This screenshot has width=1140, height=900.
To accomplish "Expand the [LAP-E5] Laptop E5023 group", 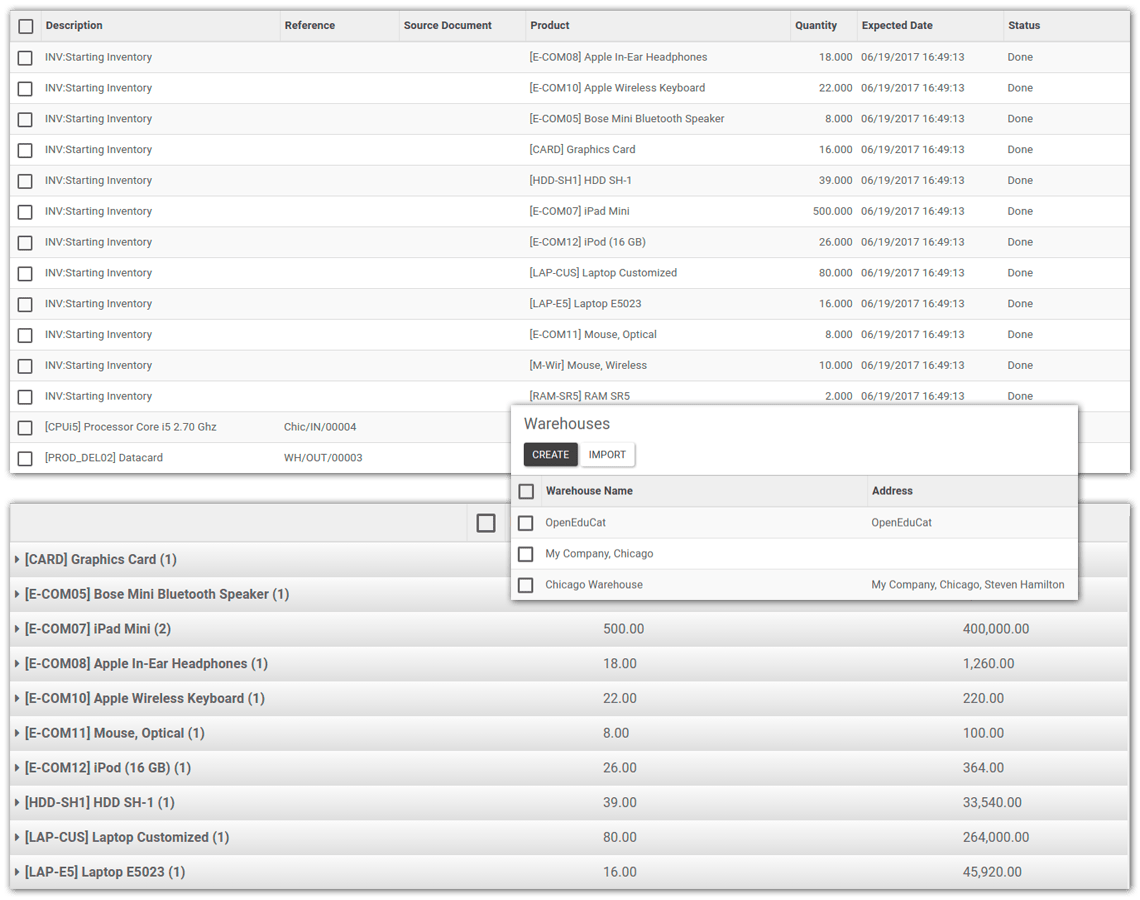I will tap(17, 871).
